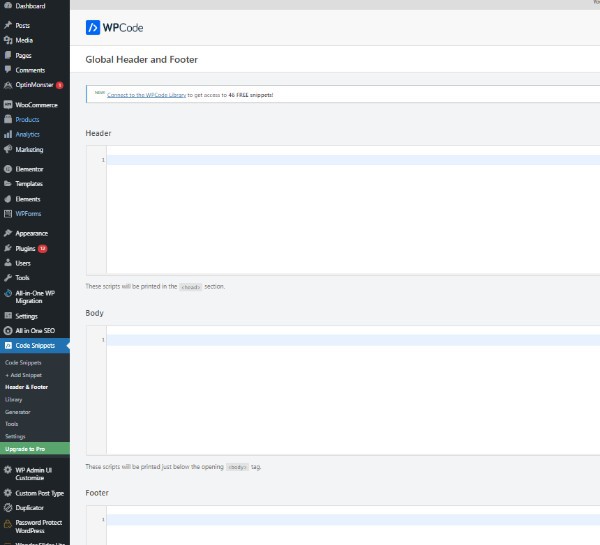This screenshot has height=545, width=600.
Task: Click the OptinMonster monster icon
Action: coord(8,85)
